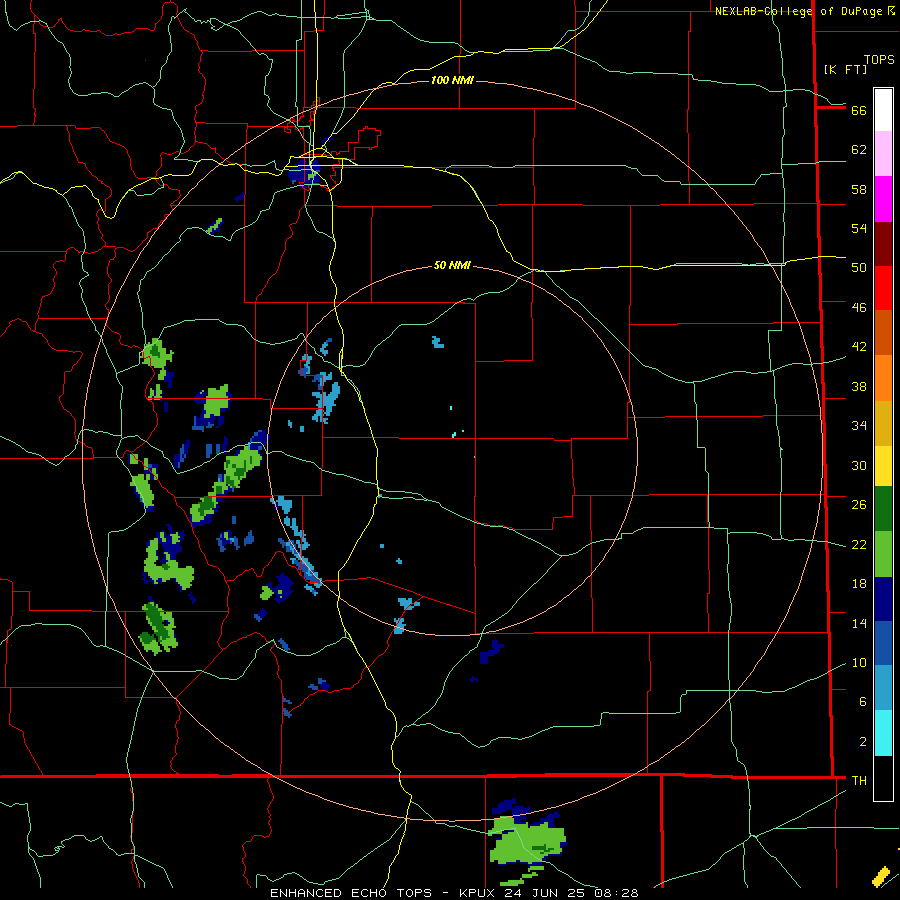
Task: Click the 26 legend value
Action: pos(859,505)
